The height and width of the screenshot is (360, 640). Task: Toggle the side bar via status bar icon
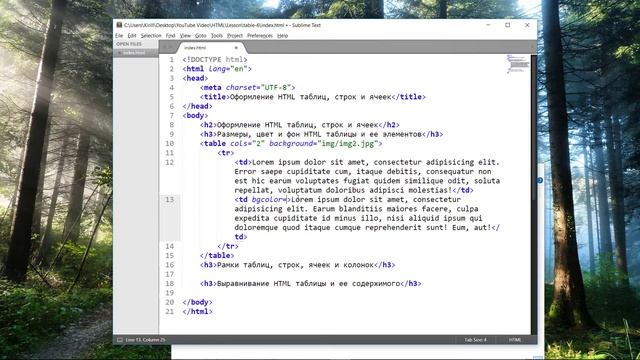tap(120, 340)
